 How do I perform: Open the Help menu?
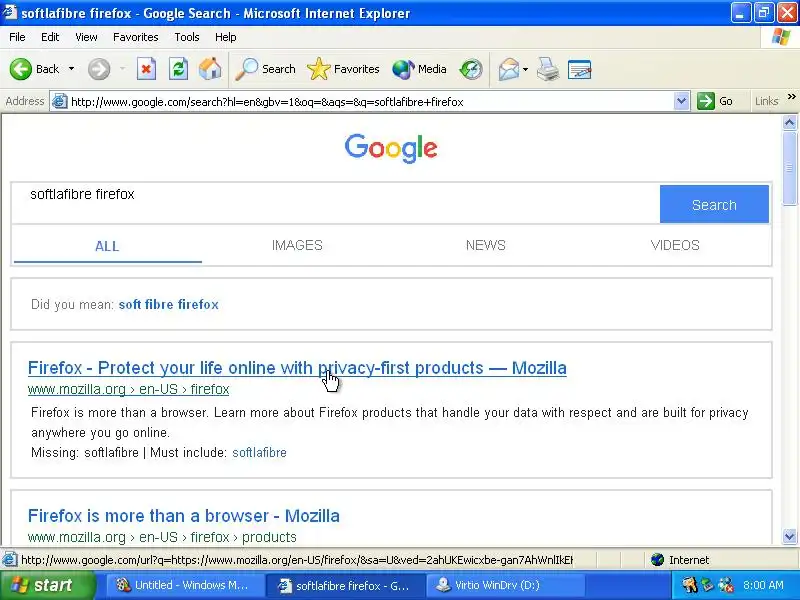click(x=226, y=37)
